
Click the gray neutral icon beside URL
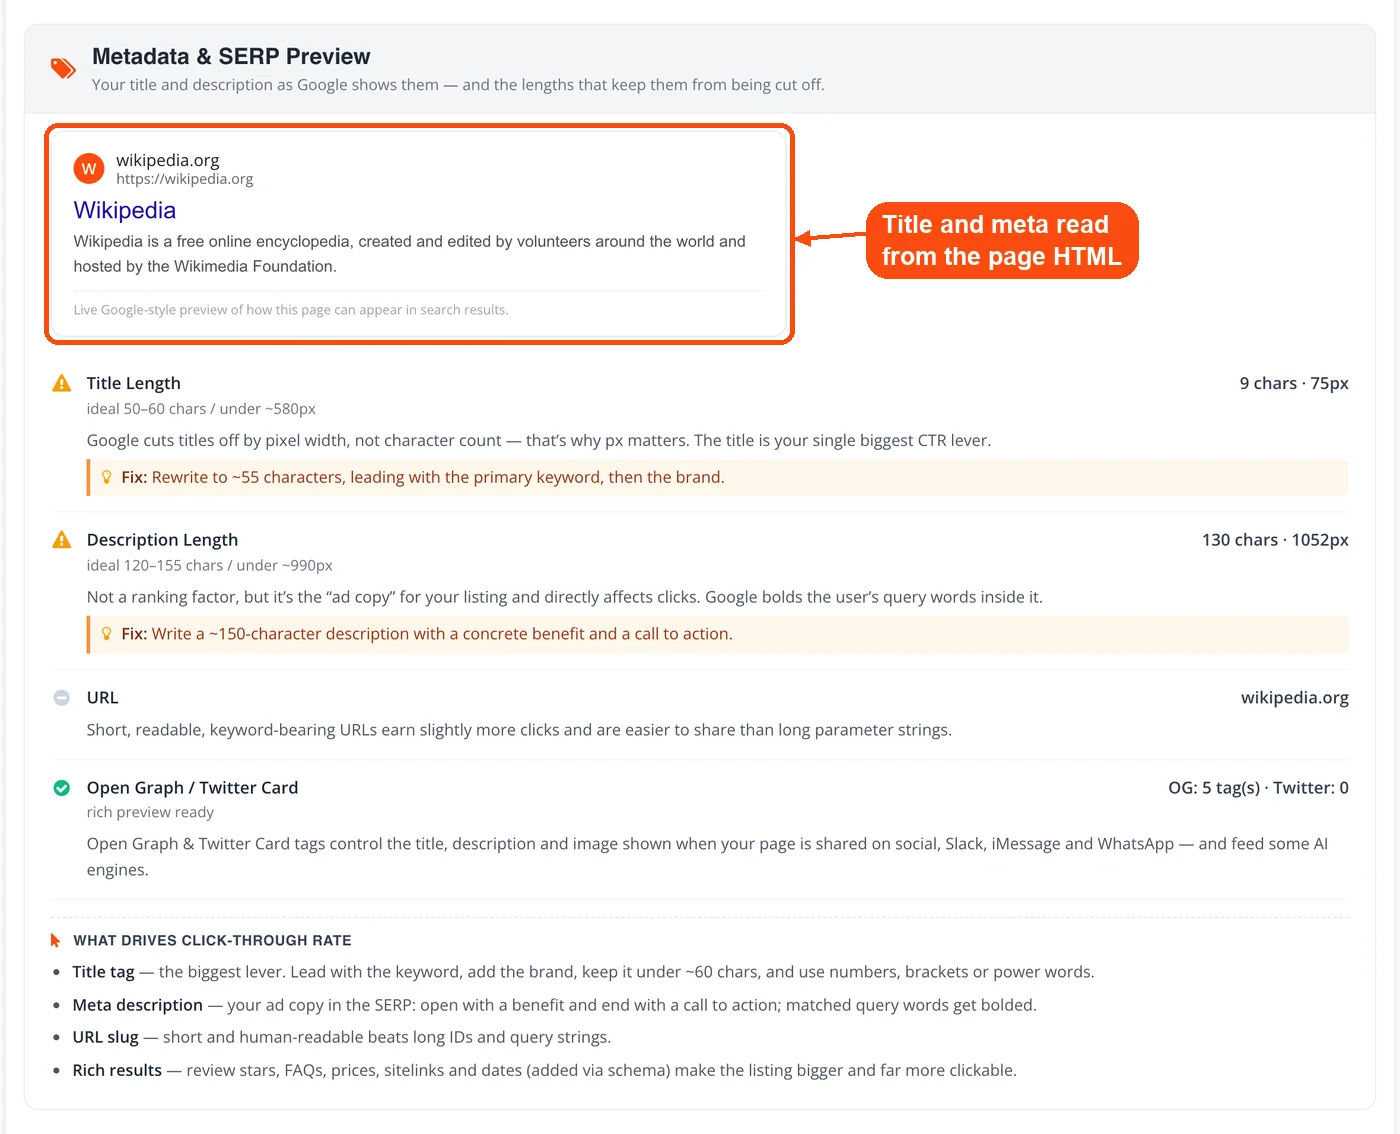[62, 698]
